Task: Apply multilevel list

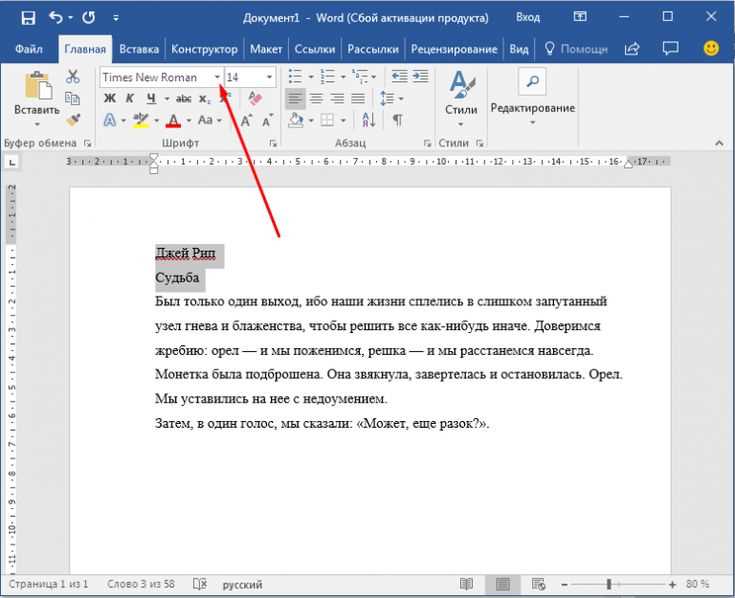Action: [x=360, y=76]
